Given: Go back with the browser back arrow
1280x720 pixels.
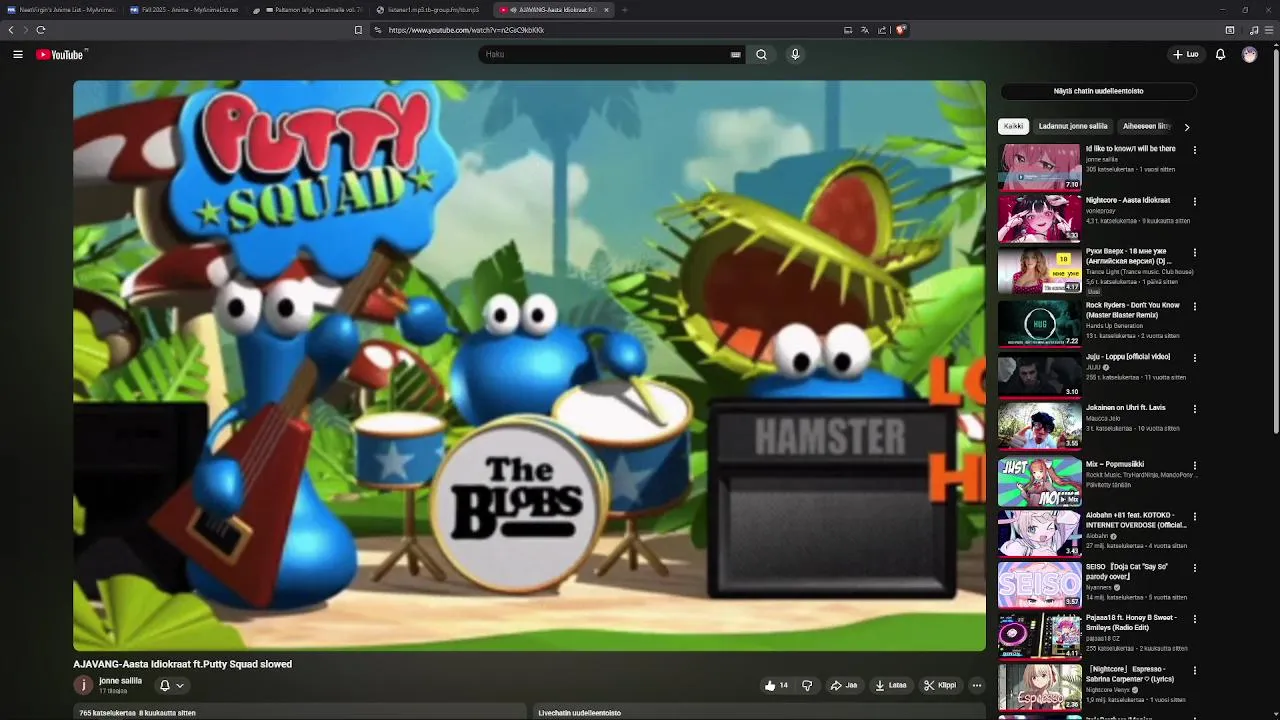Looking at the screenshot, I should 11,30.
